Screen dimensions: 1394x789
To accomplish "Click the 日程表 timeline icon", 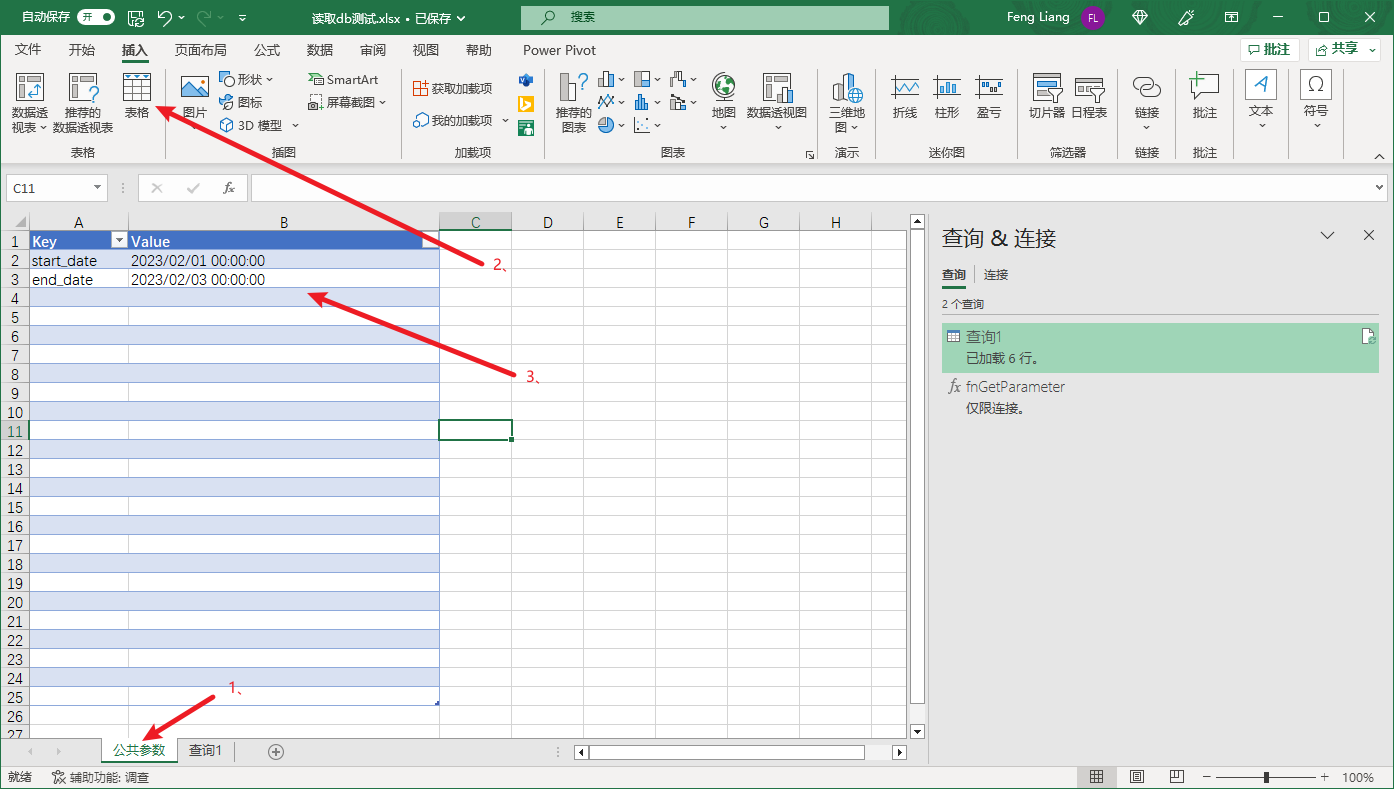I will pos(1089,96).
